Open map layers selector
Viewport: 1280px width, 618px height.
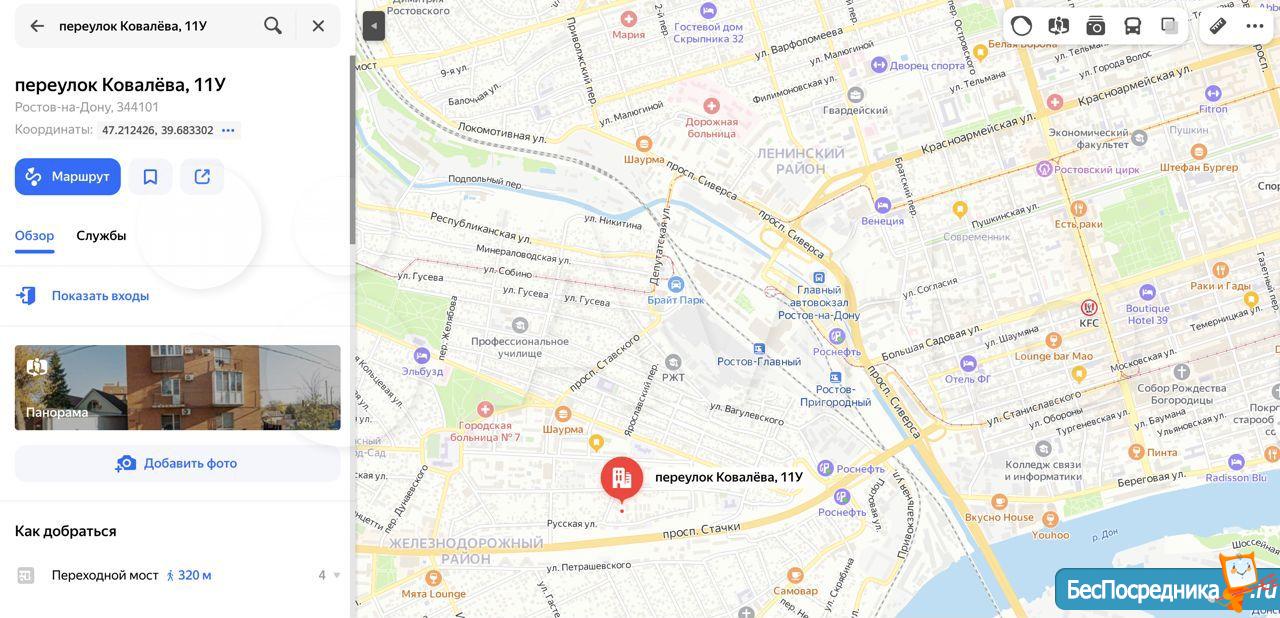[1169, 26]
